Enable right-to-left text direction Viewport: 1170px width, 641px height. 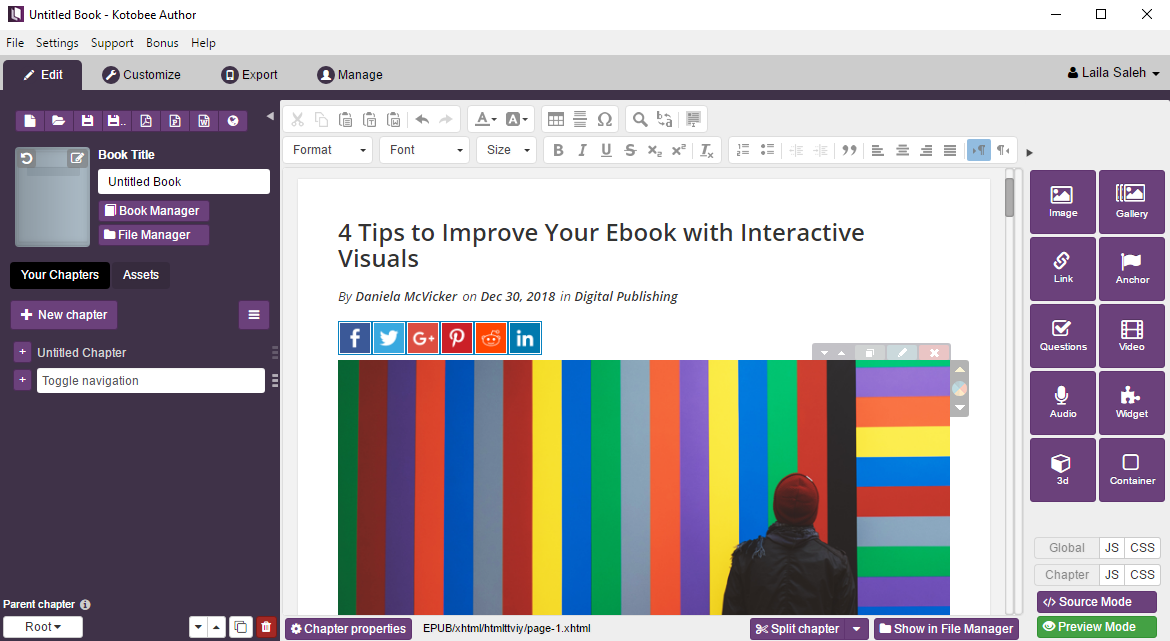[x=1002, y=150]
